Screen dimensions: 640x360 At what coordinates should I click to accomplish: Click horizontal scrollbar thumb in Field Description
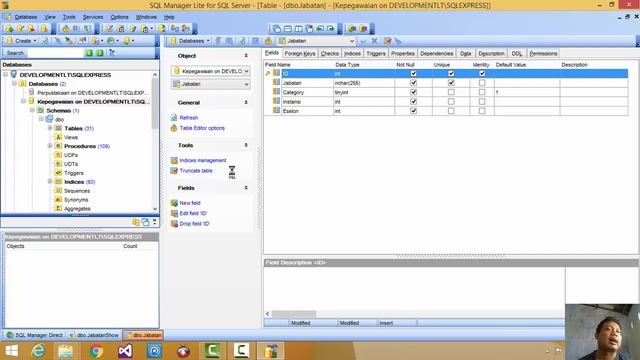coord(294,314)
